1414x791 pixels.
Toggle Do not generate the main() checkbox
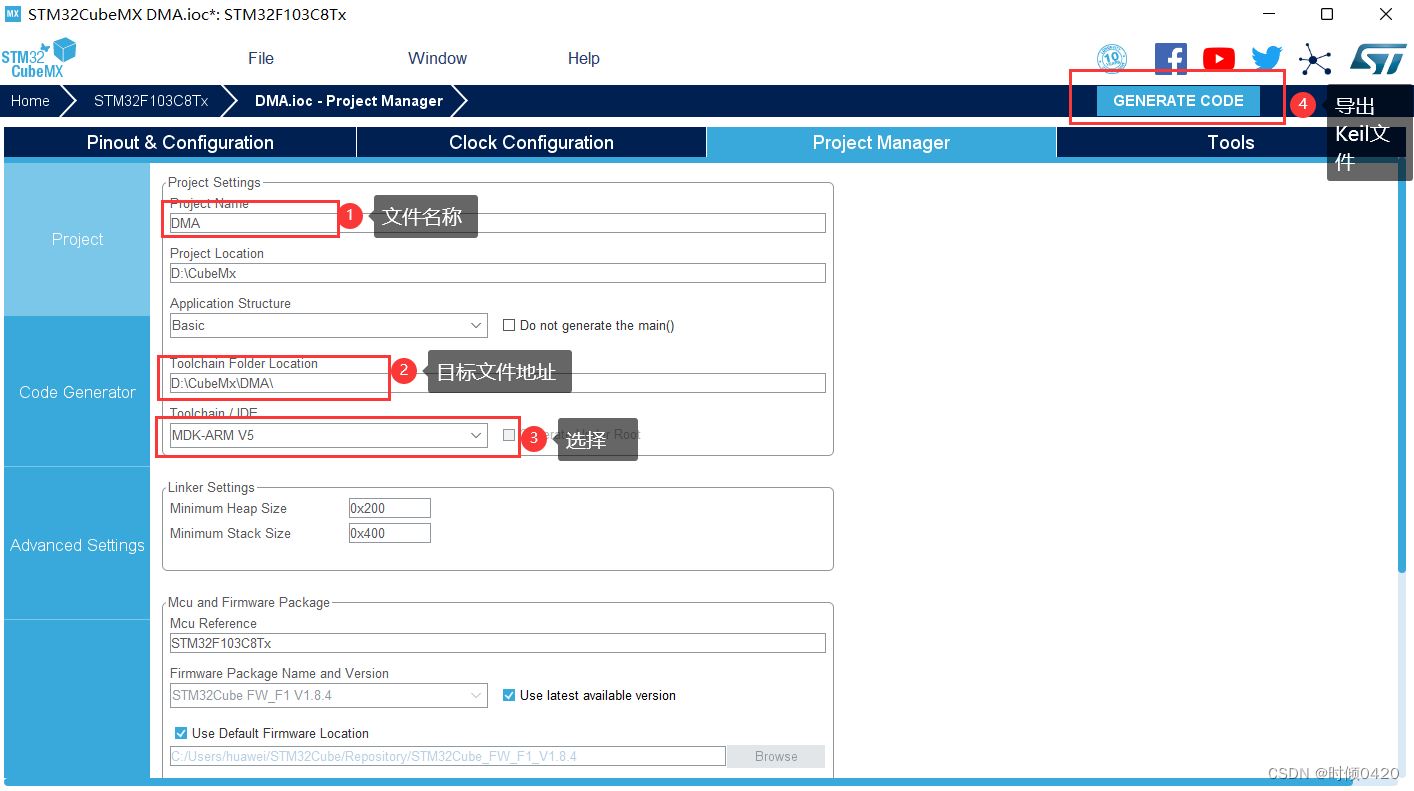(509, 325)
